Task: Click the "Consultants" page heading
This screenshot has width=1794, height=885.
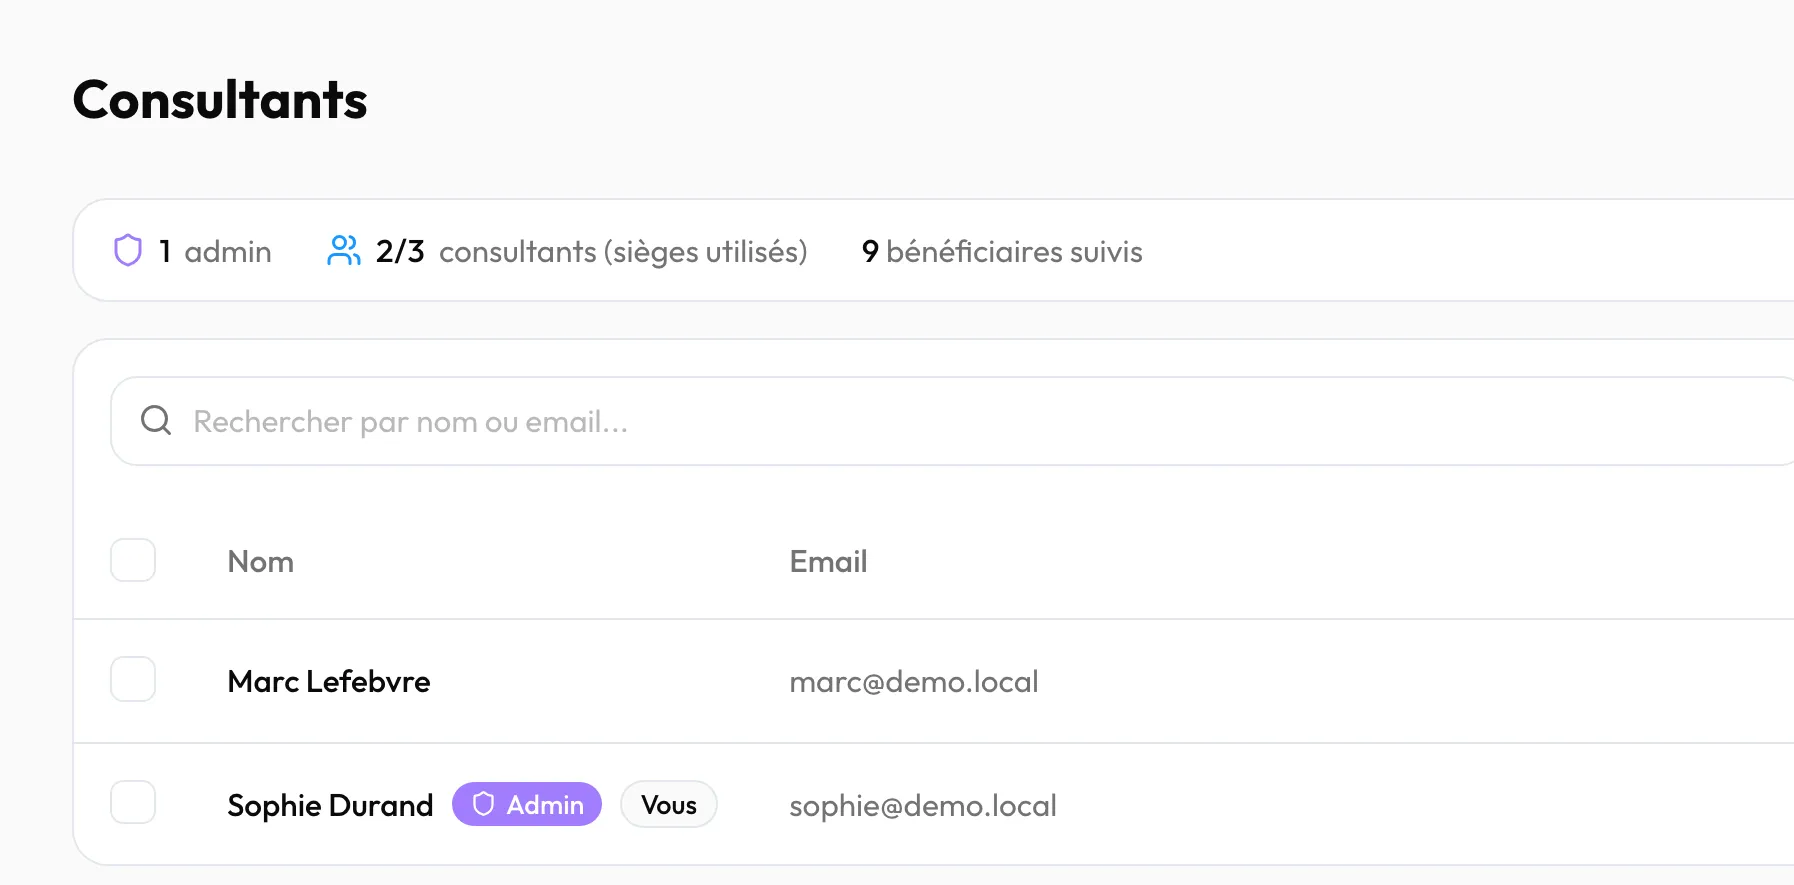Action: tap(220, 100)
